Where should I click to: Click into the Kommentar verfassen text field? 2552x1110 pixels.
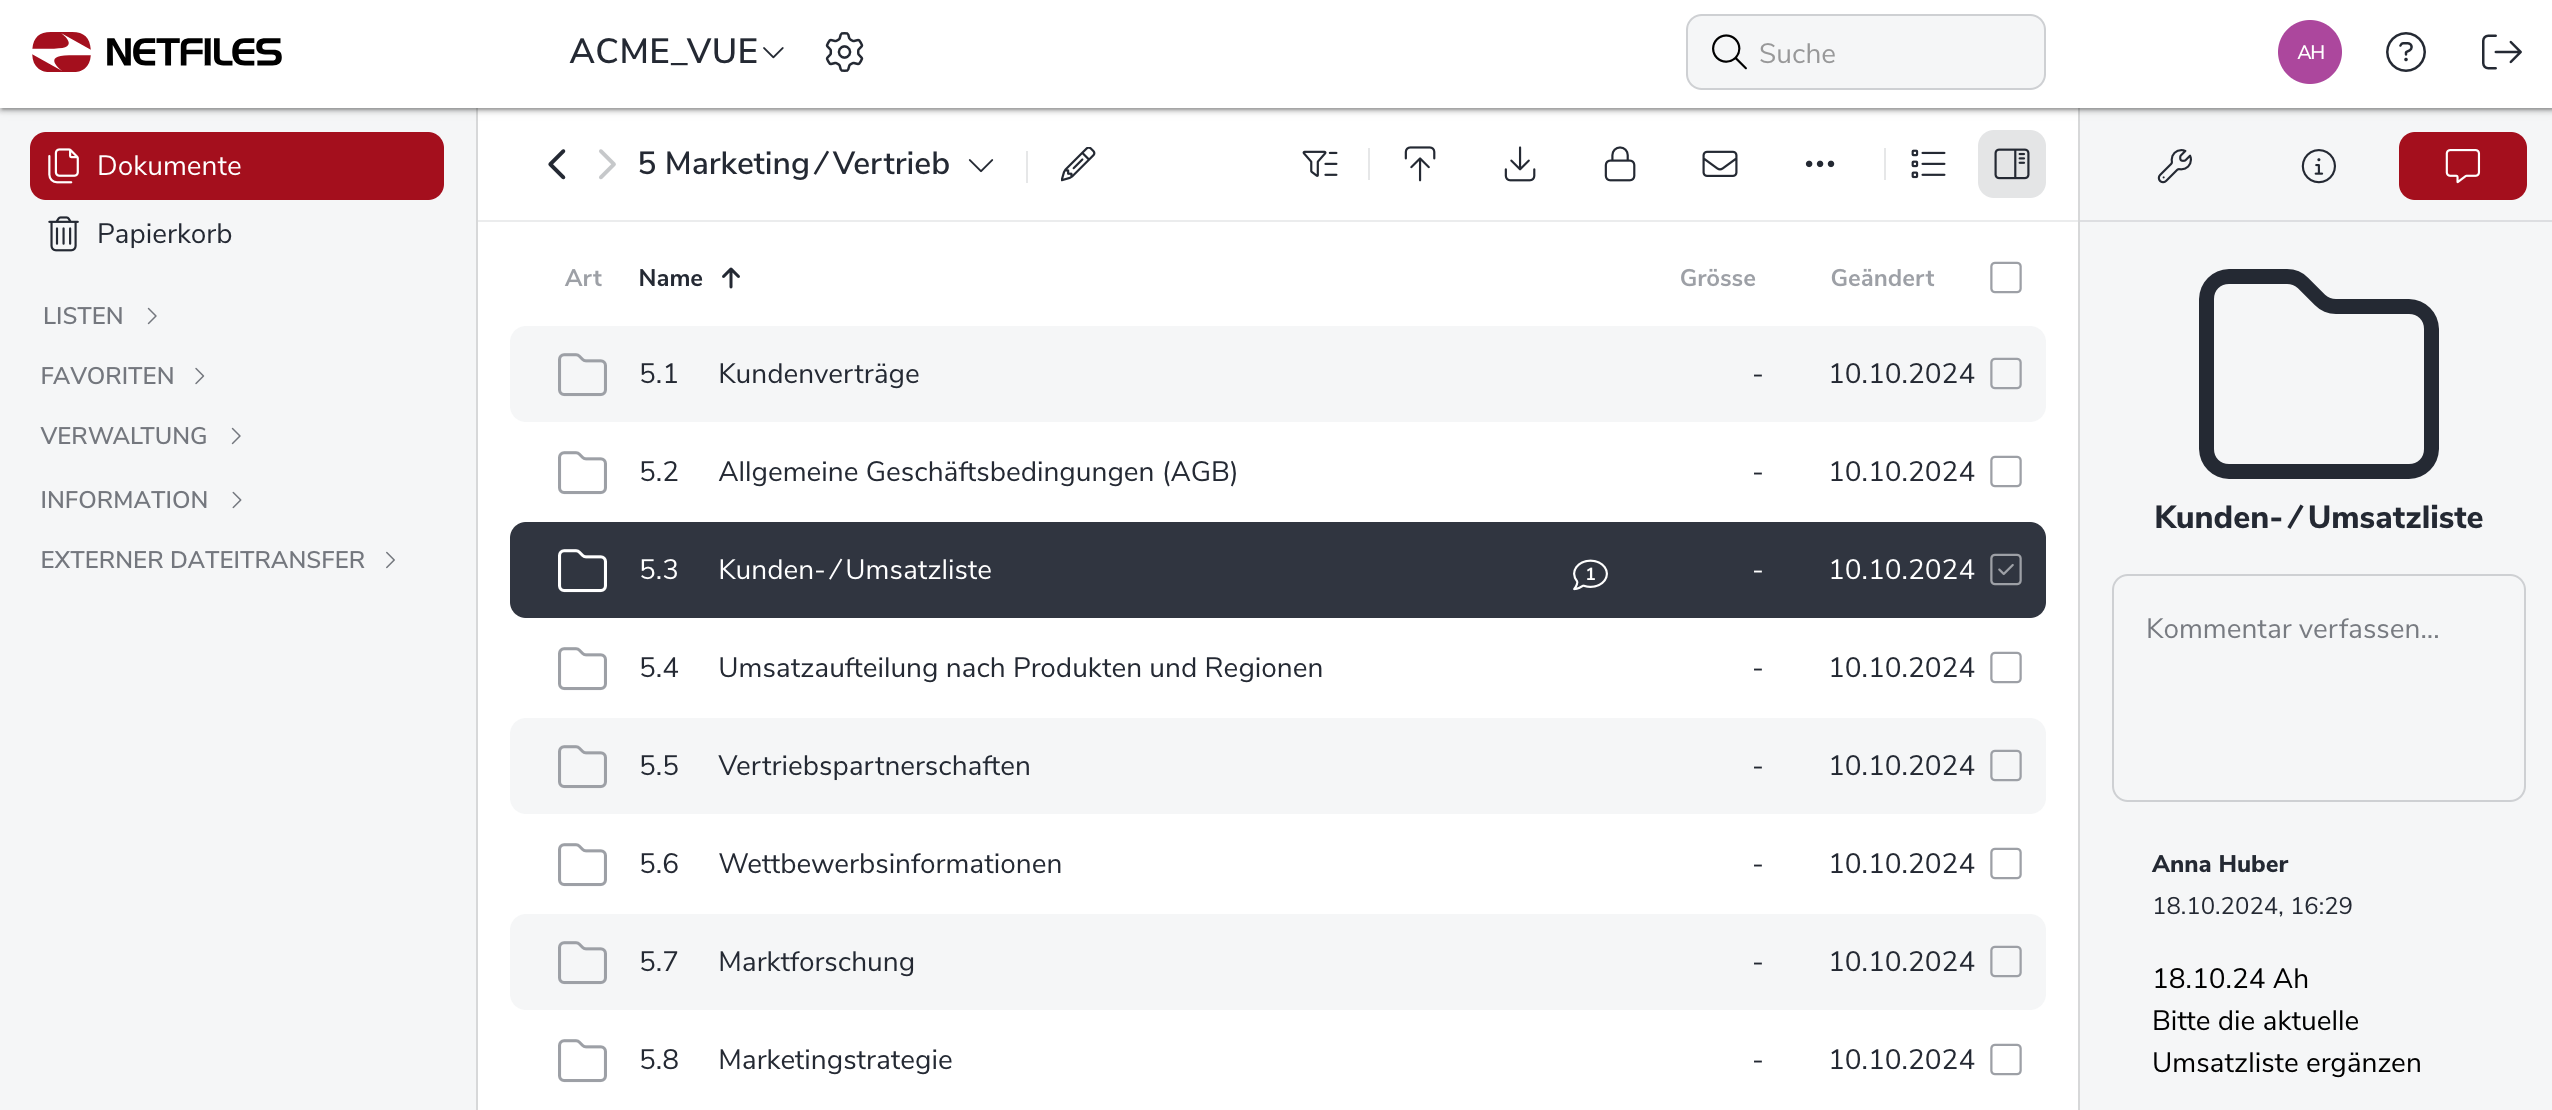pos(2317,688)
